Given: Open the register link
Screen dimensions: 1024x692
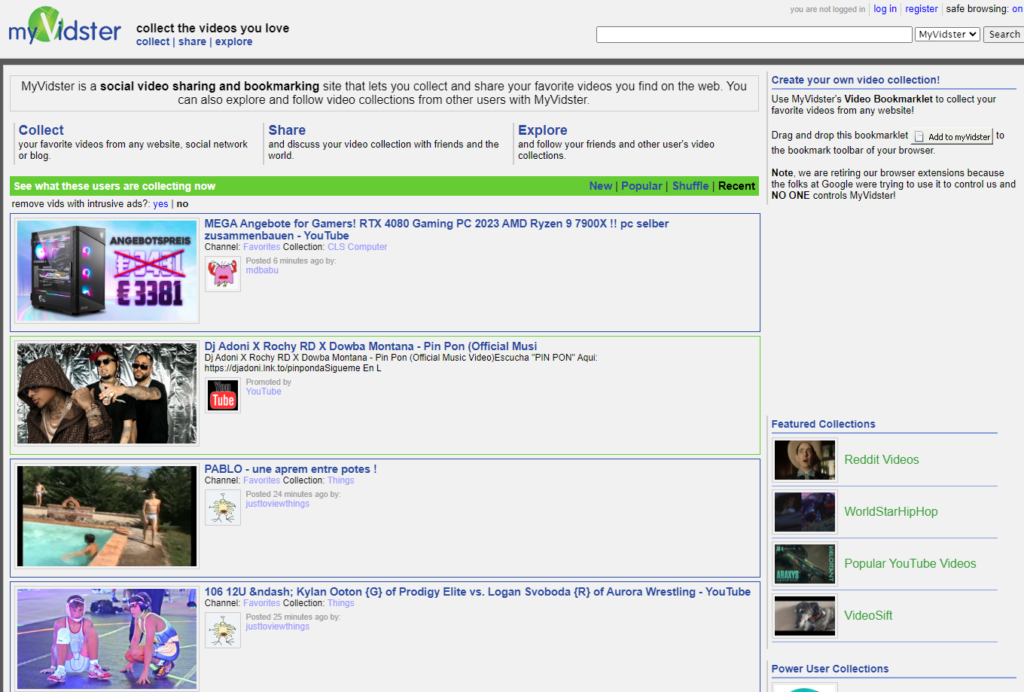Looking at the screenshot, I should pyautogui.click(x=921, y=9).
